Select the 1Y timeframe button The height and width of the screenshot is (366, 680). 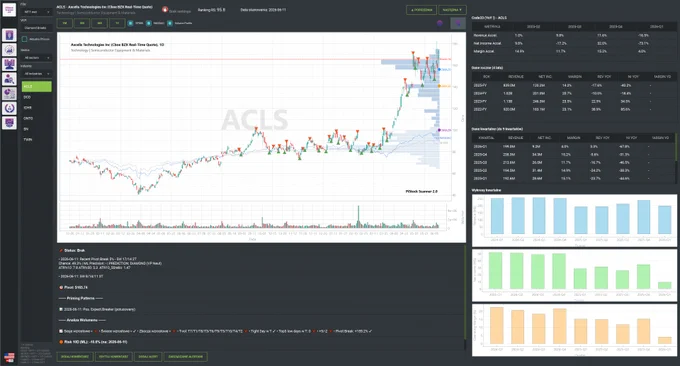click(x=117, y=23)
